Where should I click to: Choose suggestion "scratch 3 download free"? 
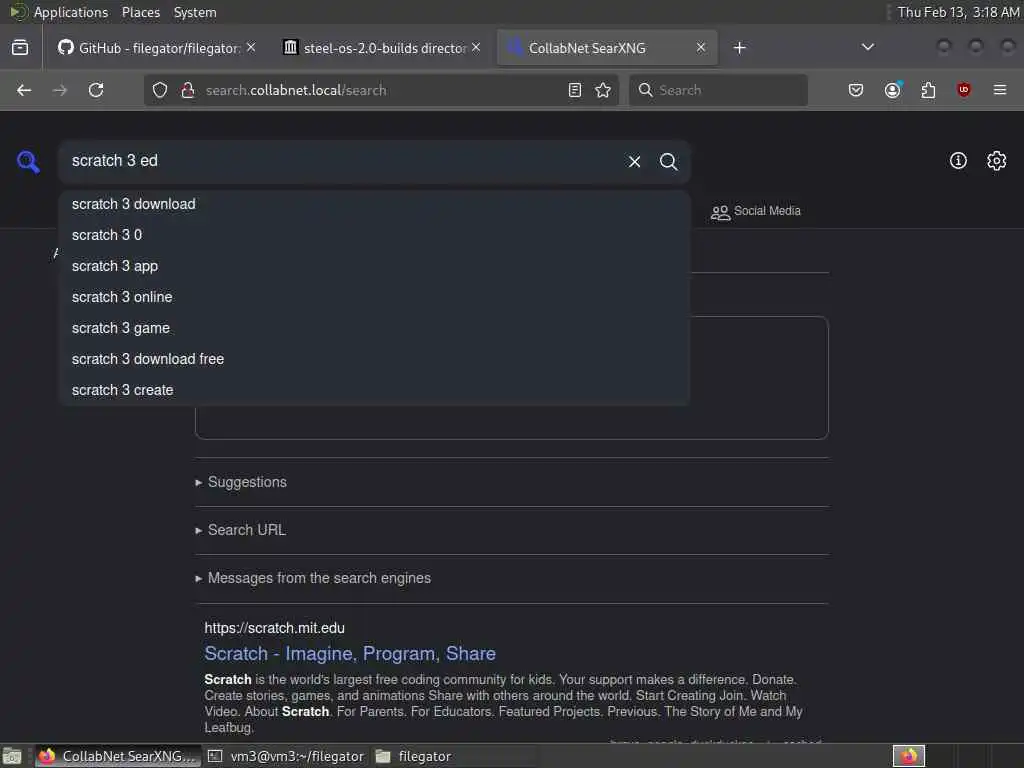[x=374, y=359]
